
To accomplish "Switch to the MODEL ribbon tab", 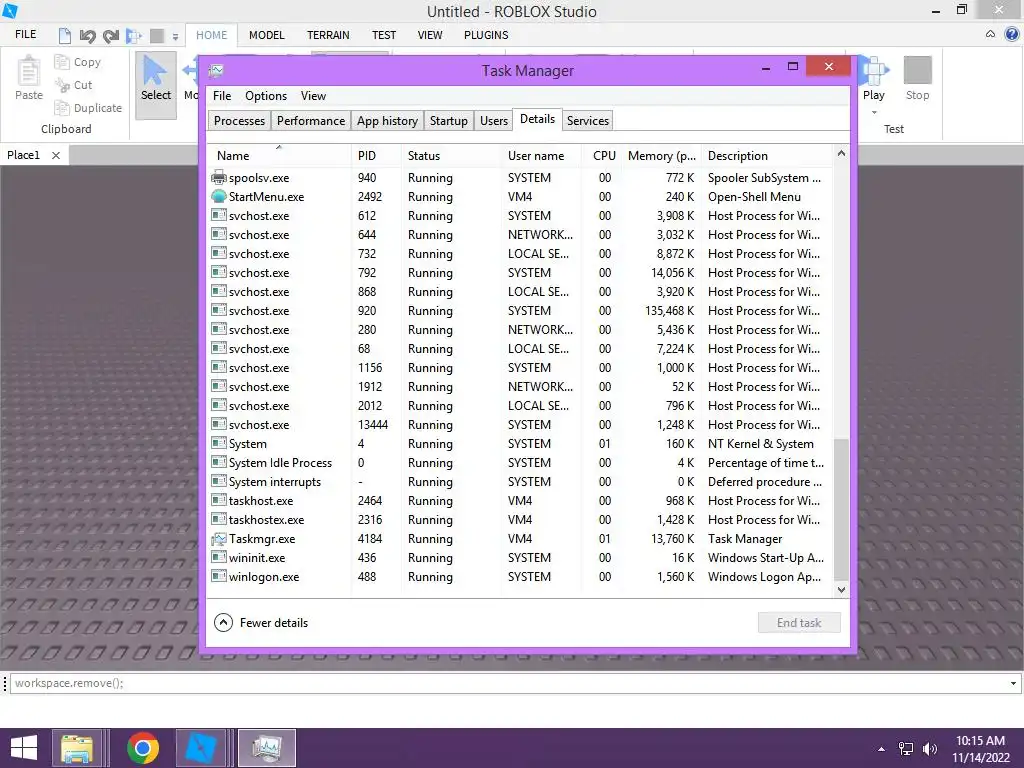I will tap(266, 35).
